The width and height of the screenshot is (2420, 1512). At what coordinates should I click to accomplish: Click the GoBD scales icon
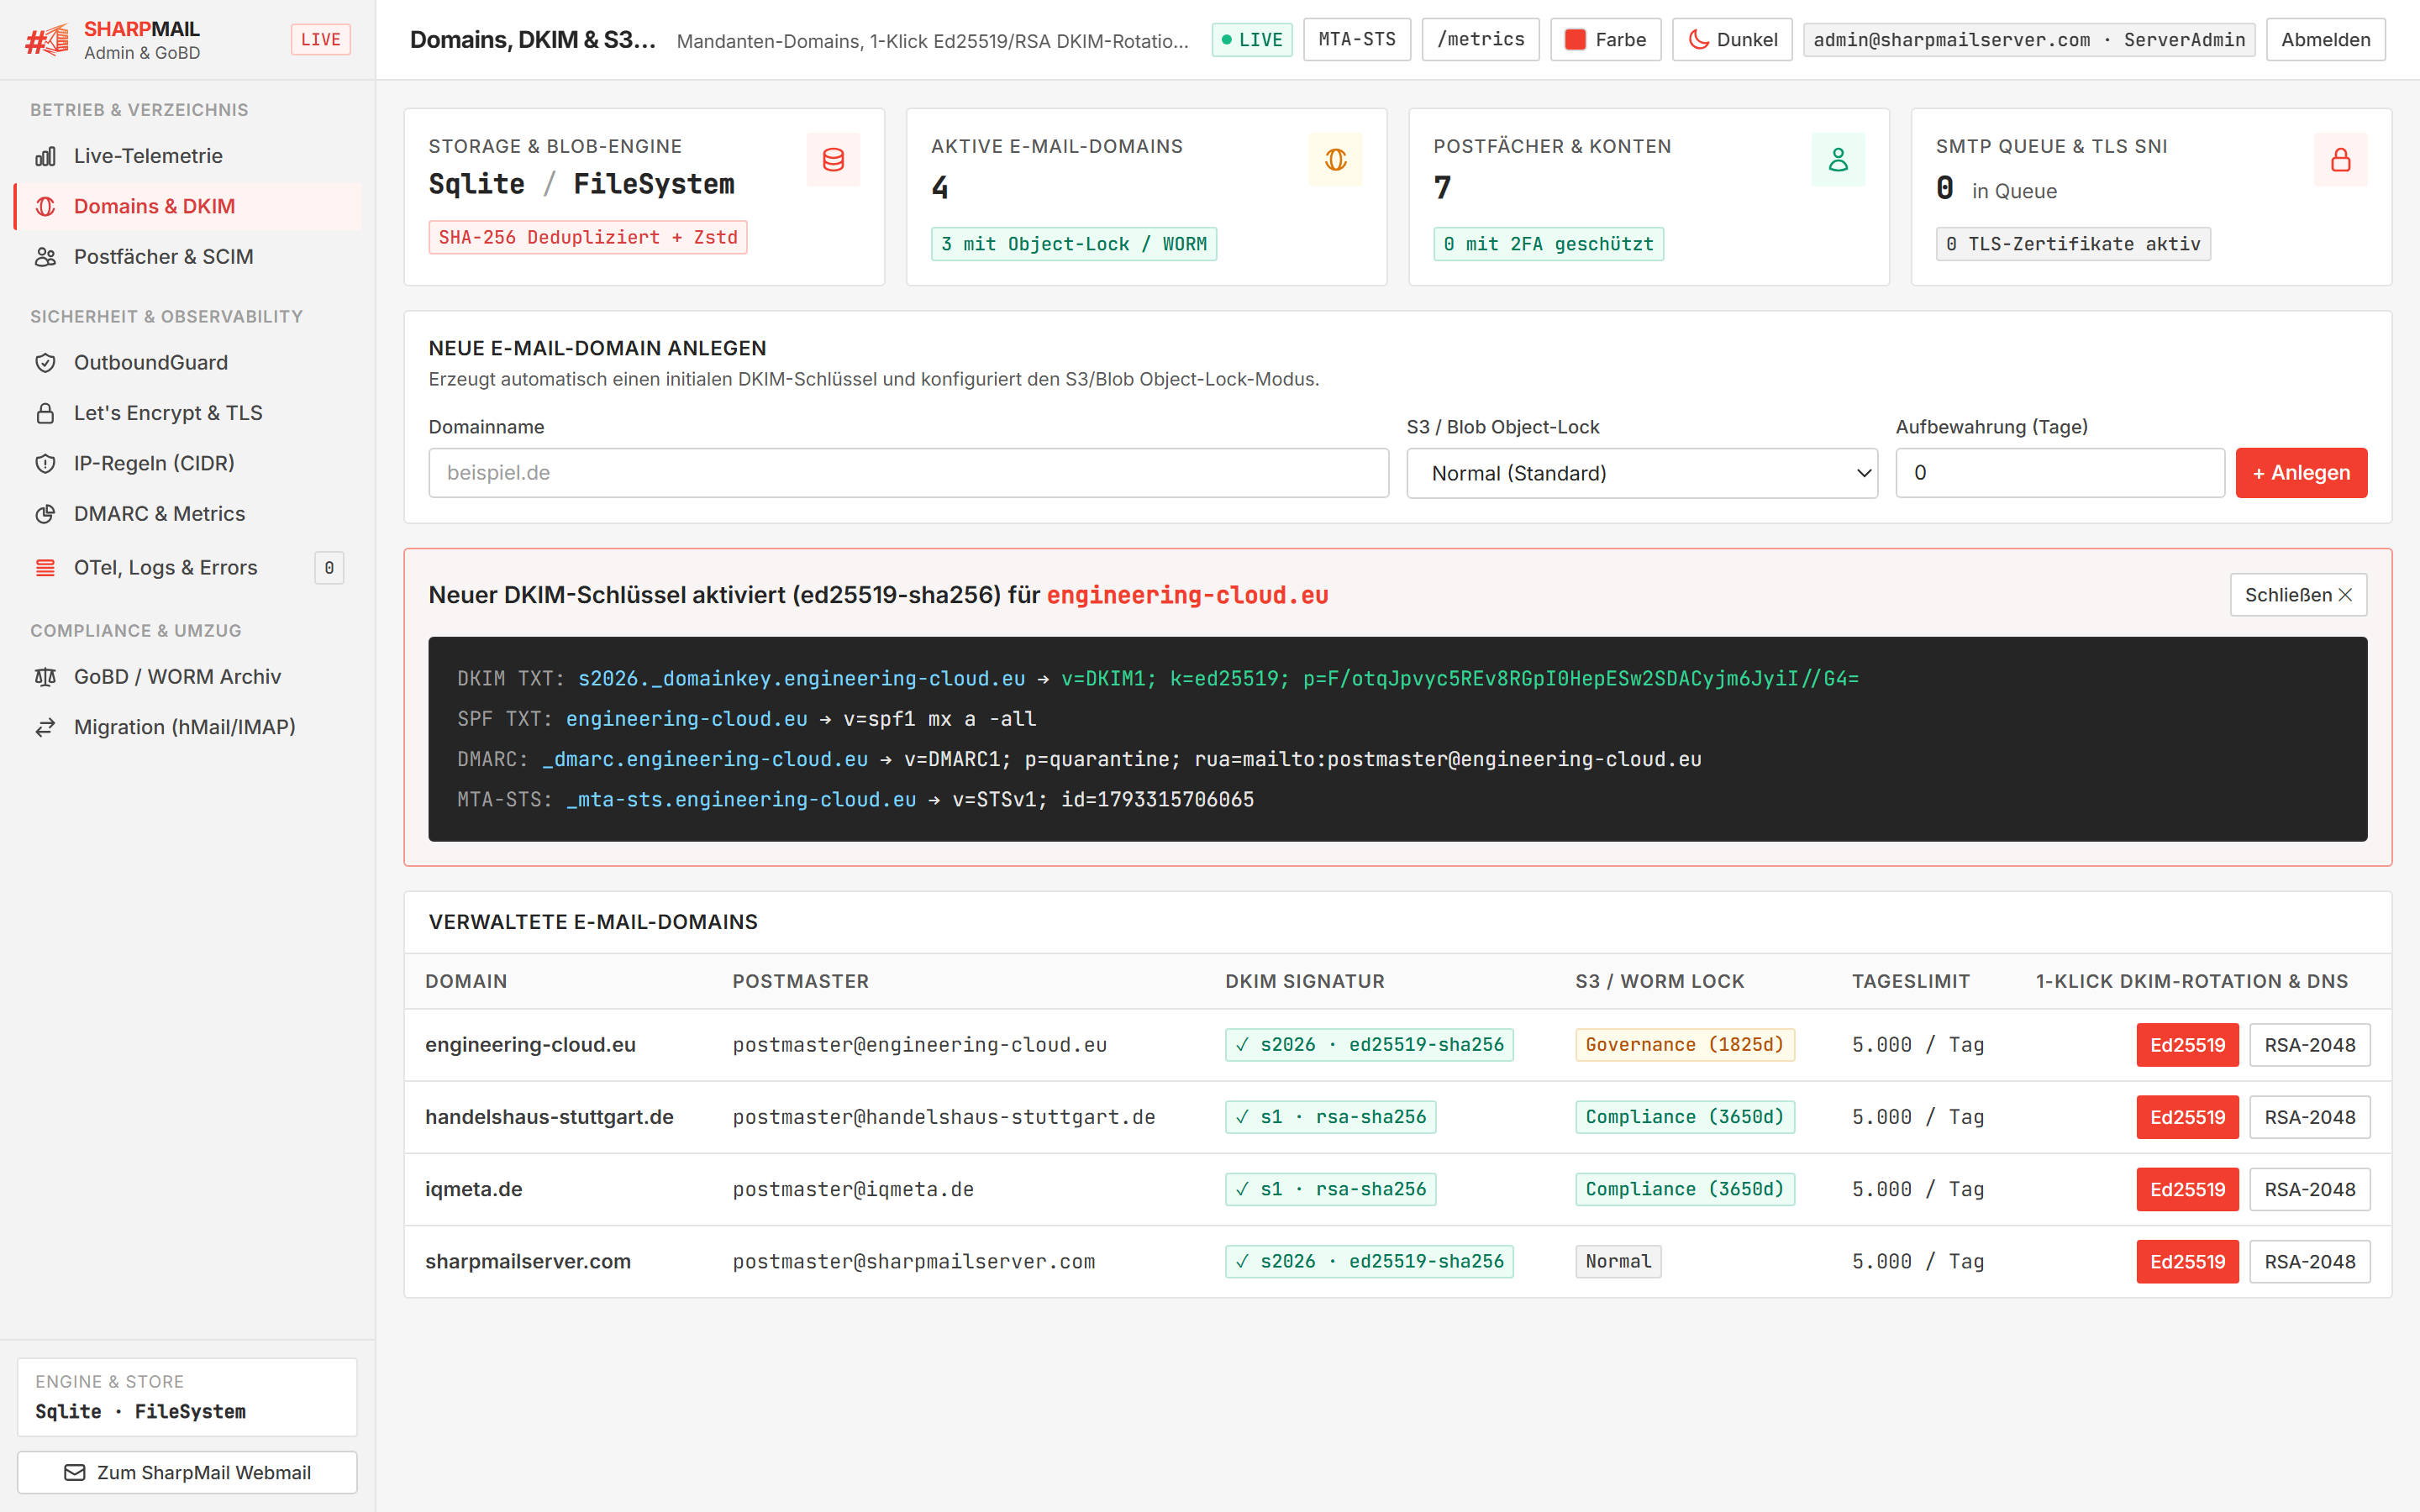tap(45, 677)
